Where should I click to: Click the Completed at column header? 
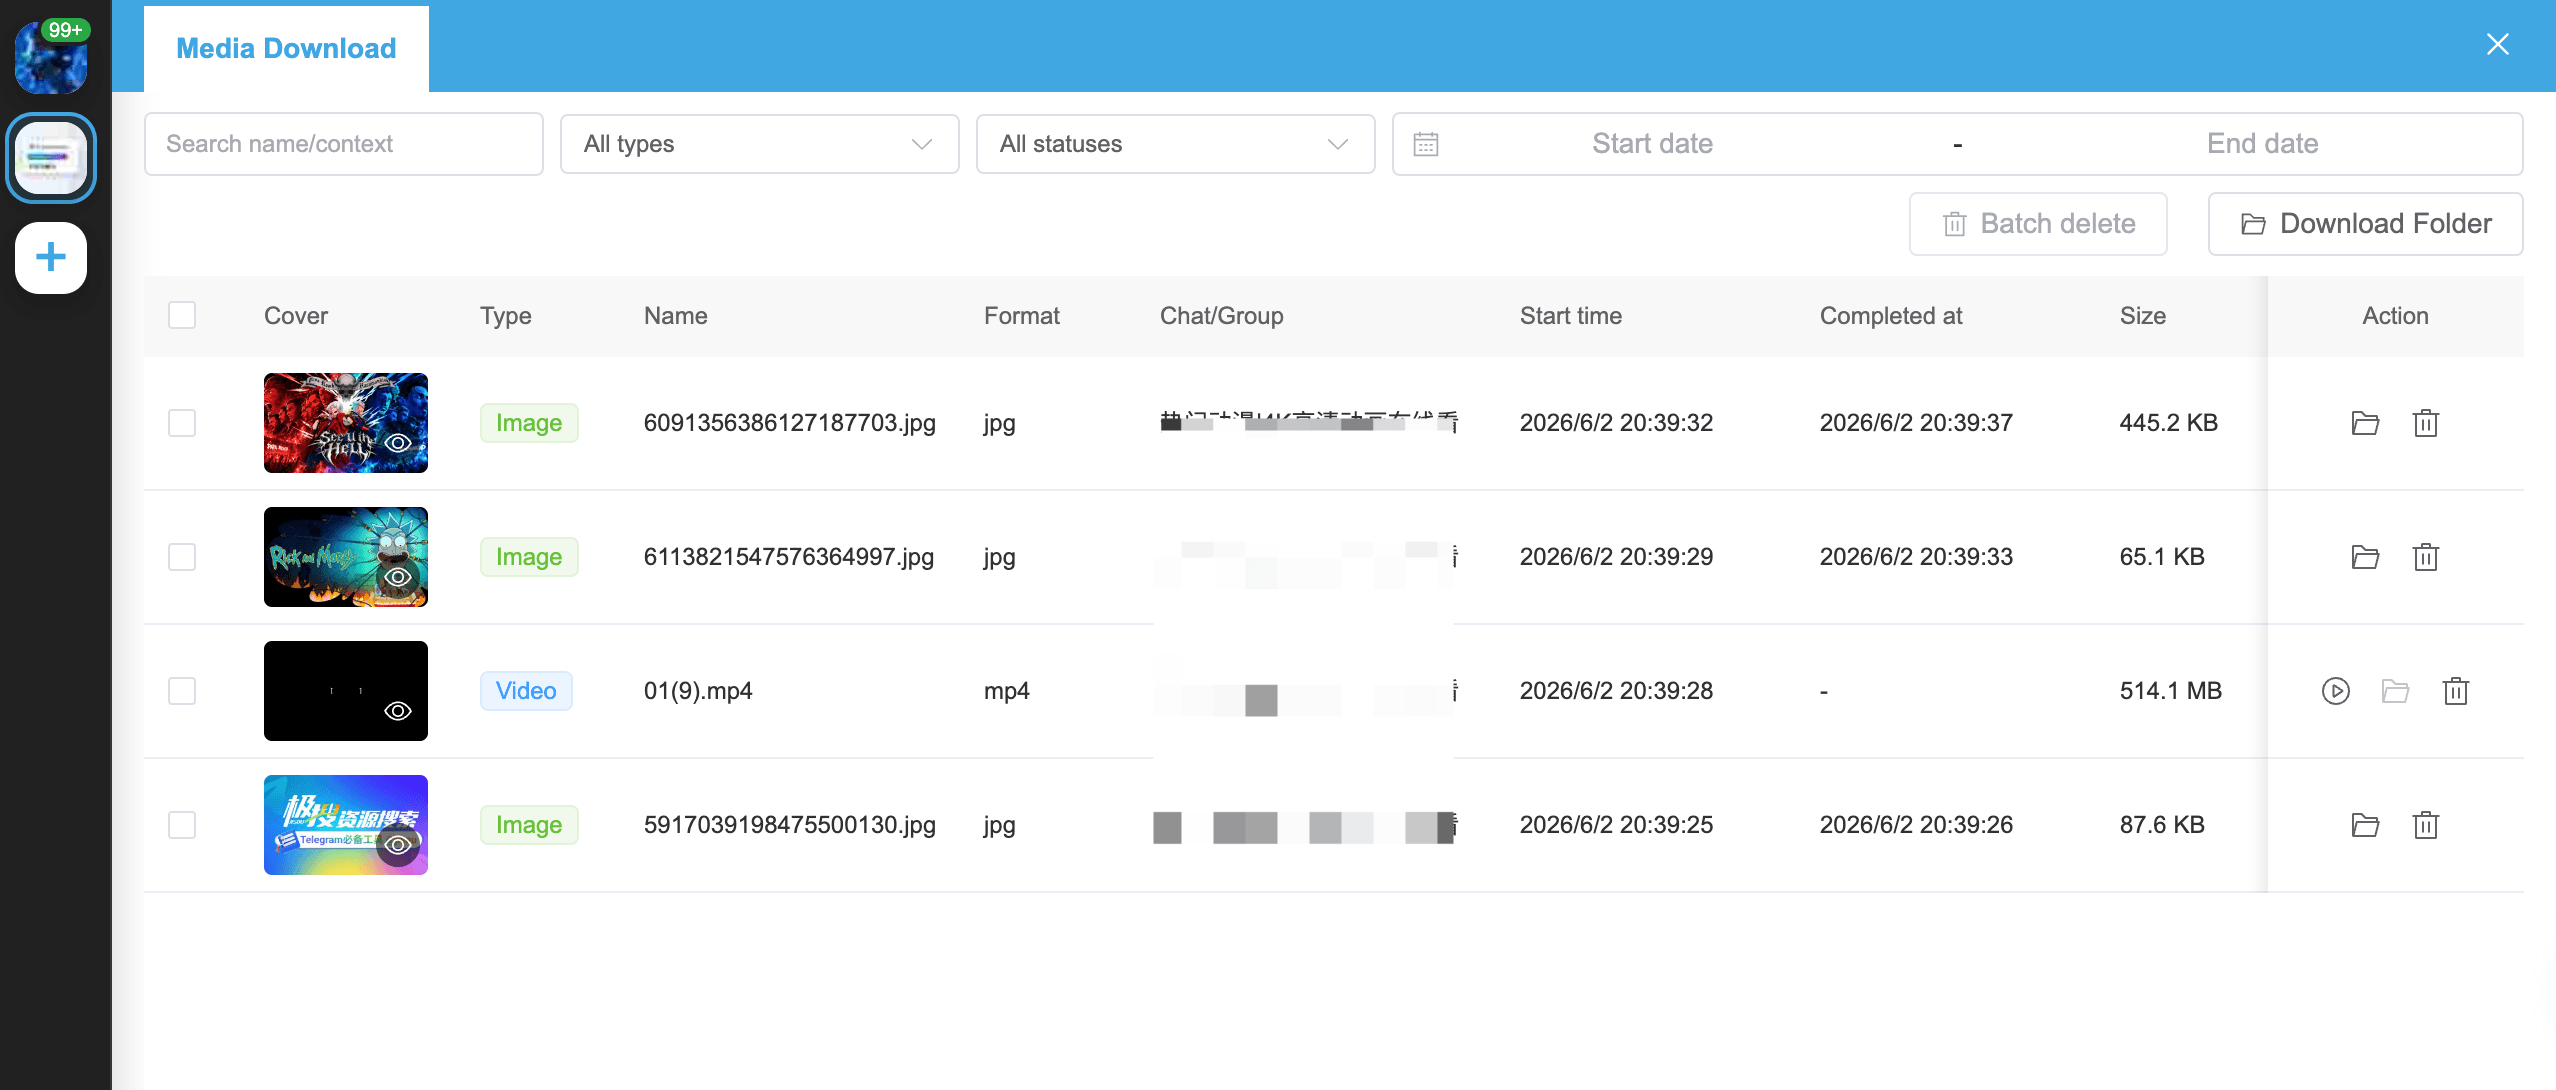point(1891,316)
